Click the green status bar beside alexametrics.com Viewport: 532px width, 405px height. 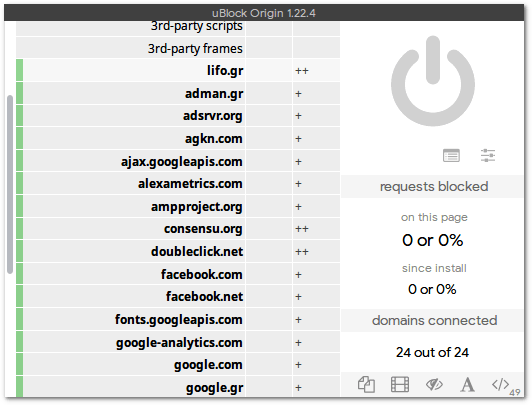19,184
